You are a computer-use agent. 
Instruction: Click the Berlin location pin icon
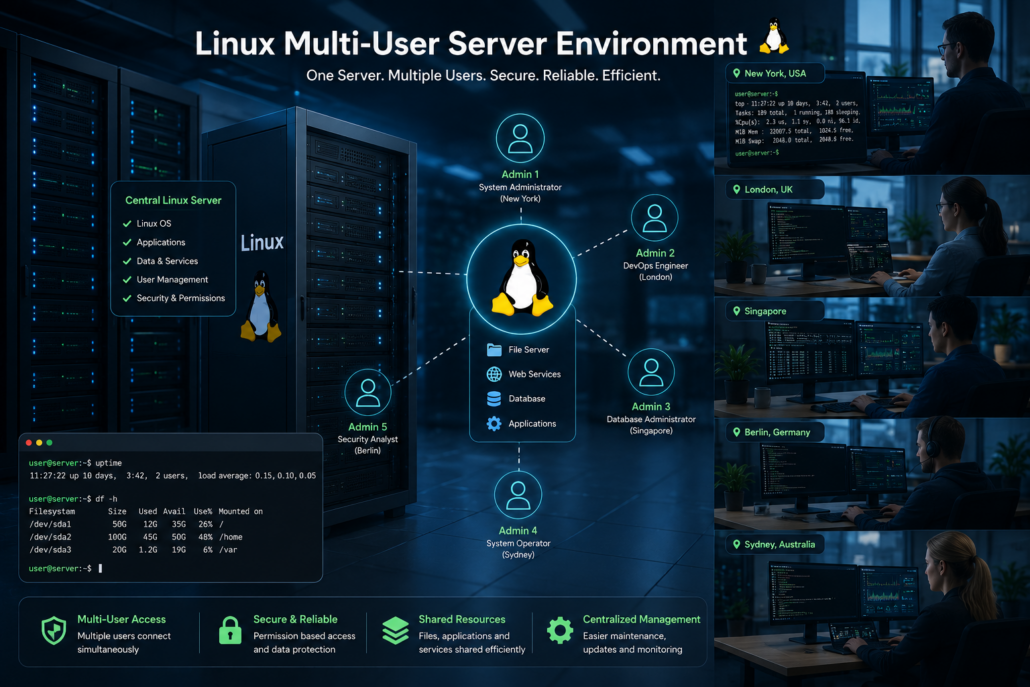736,433
